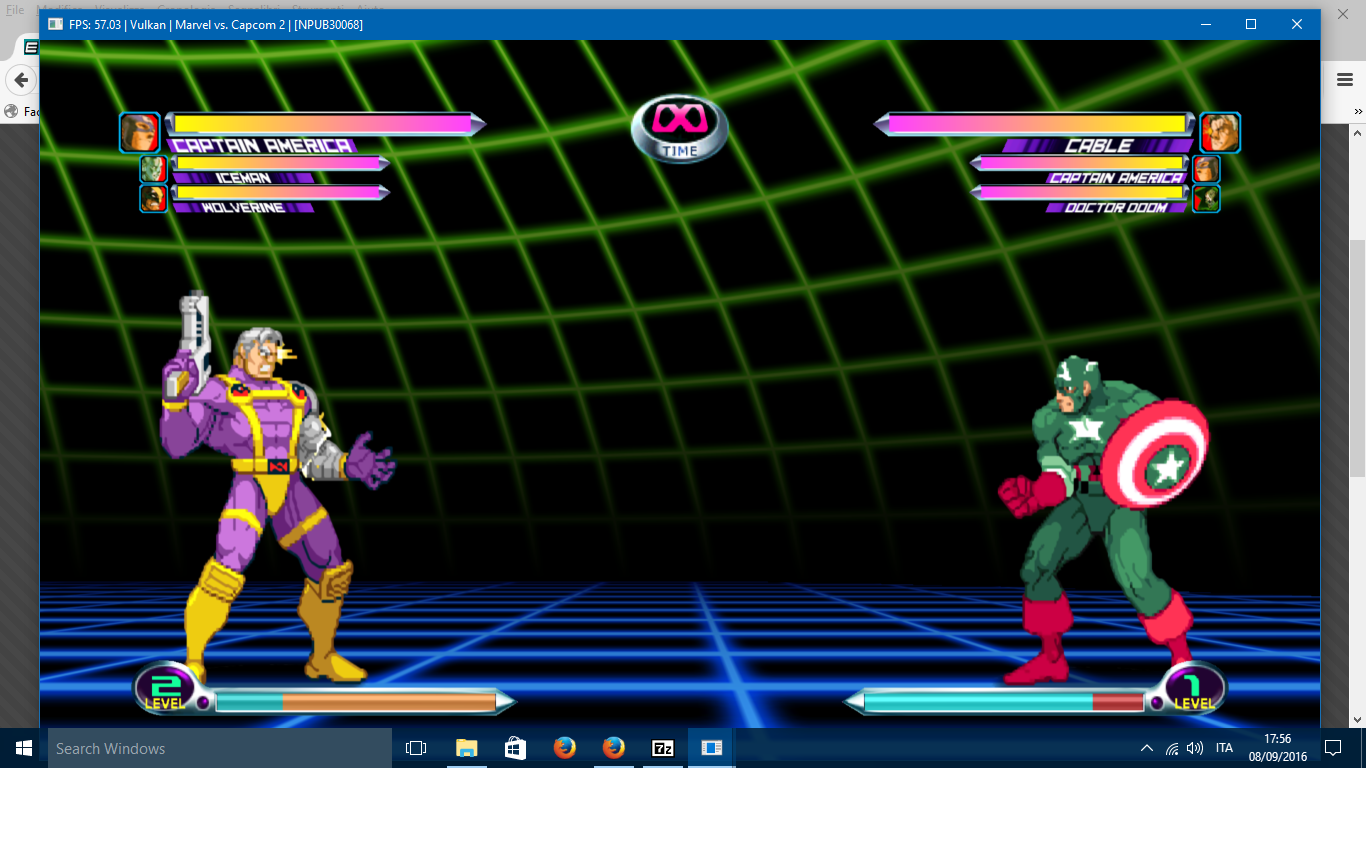Click the DOCTOR DOOM name label
This screenshot has height=856, width=1366.
[x=1116, y=208]
